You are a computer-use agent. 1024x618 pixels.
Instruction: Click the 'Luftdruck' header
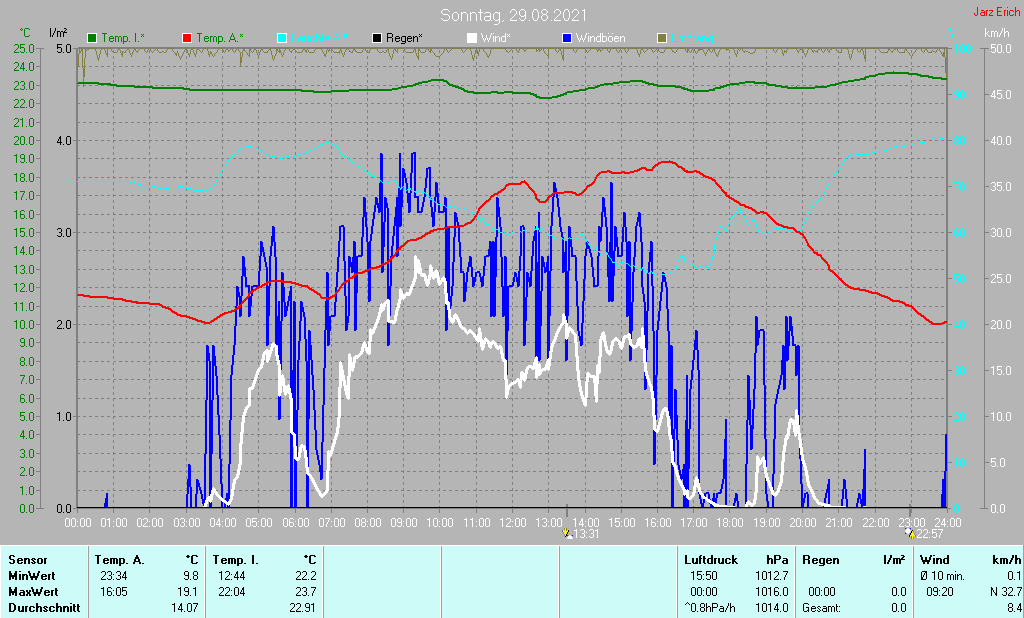pos(711,561)
